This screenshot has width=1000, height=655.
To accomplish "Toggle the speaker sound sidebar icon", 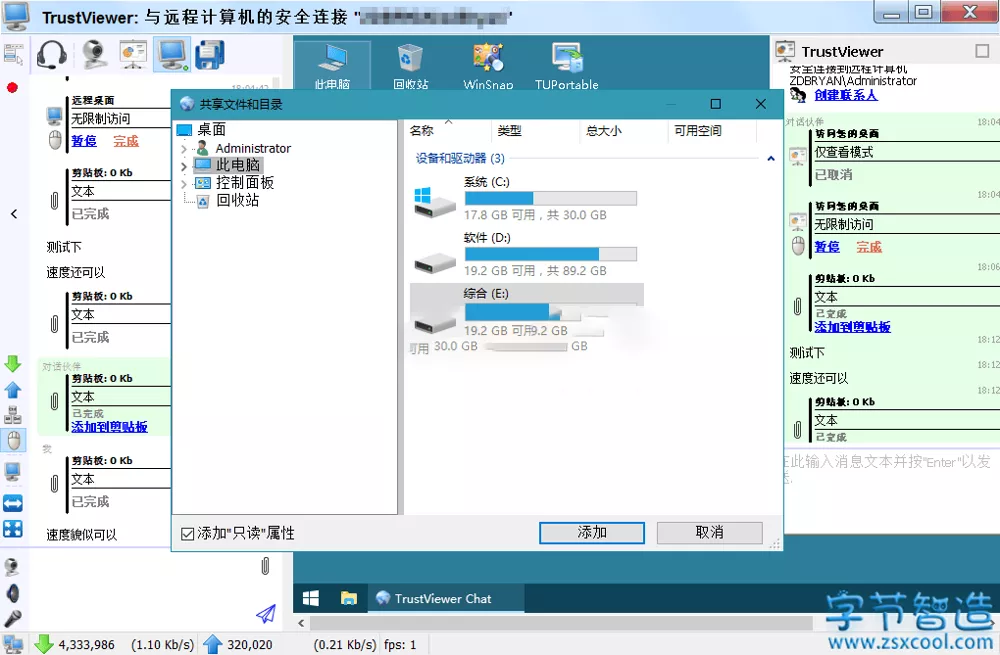I will [x=13, y=594].
